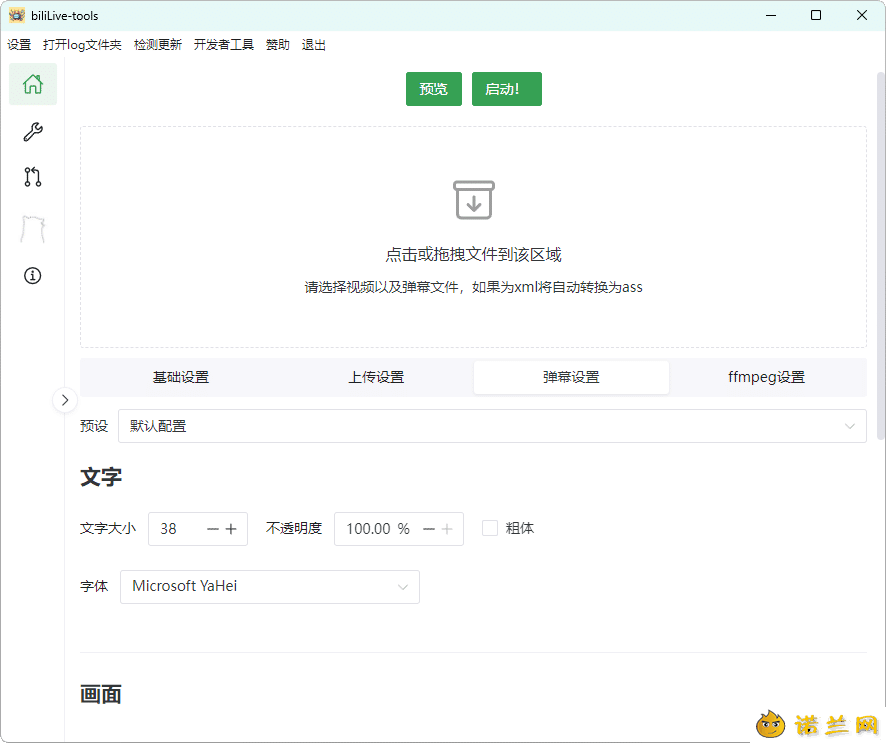This screenshot has width=886, height=743.
Task: Click 打开log文件夹 menu item
Action: click(x=82, y=45)
